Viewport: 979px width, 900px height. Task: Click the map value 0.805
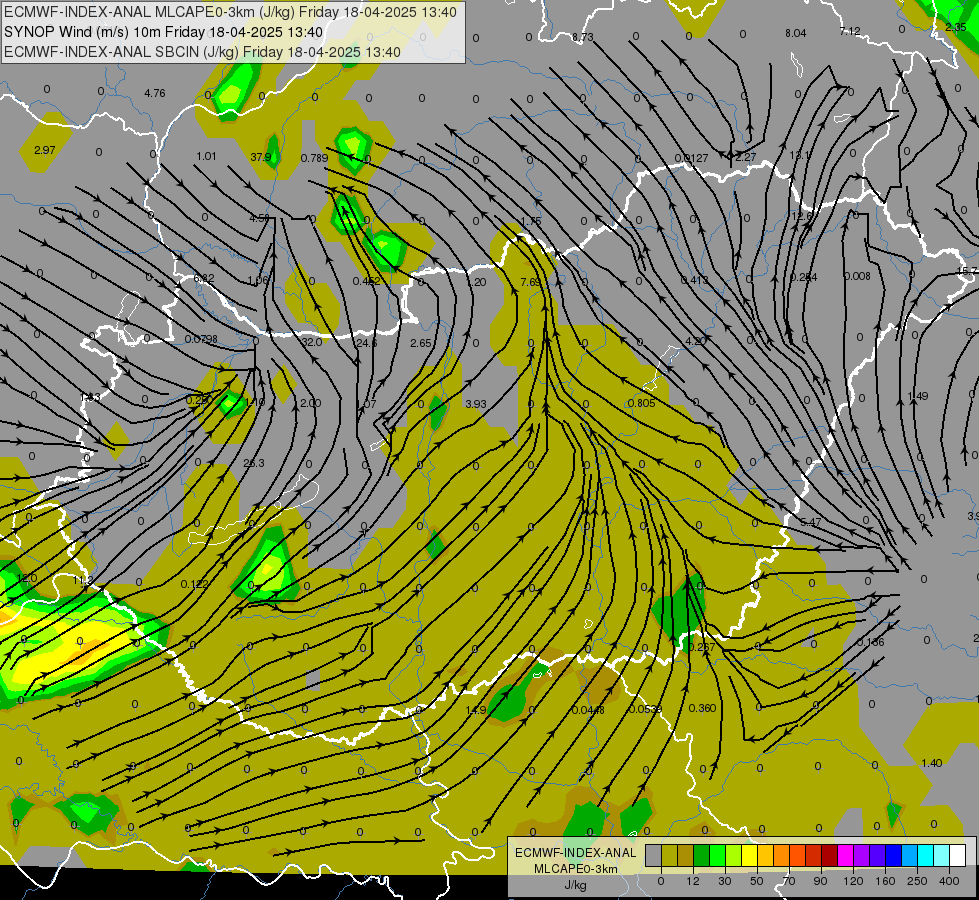641,403
